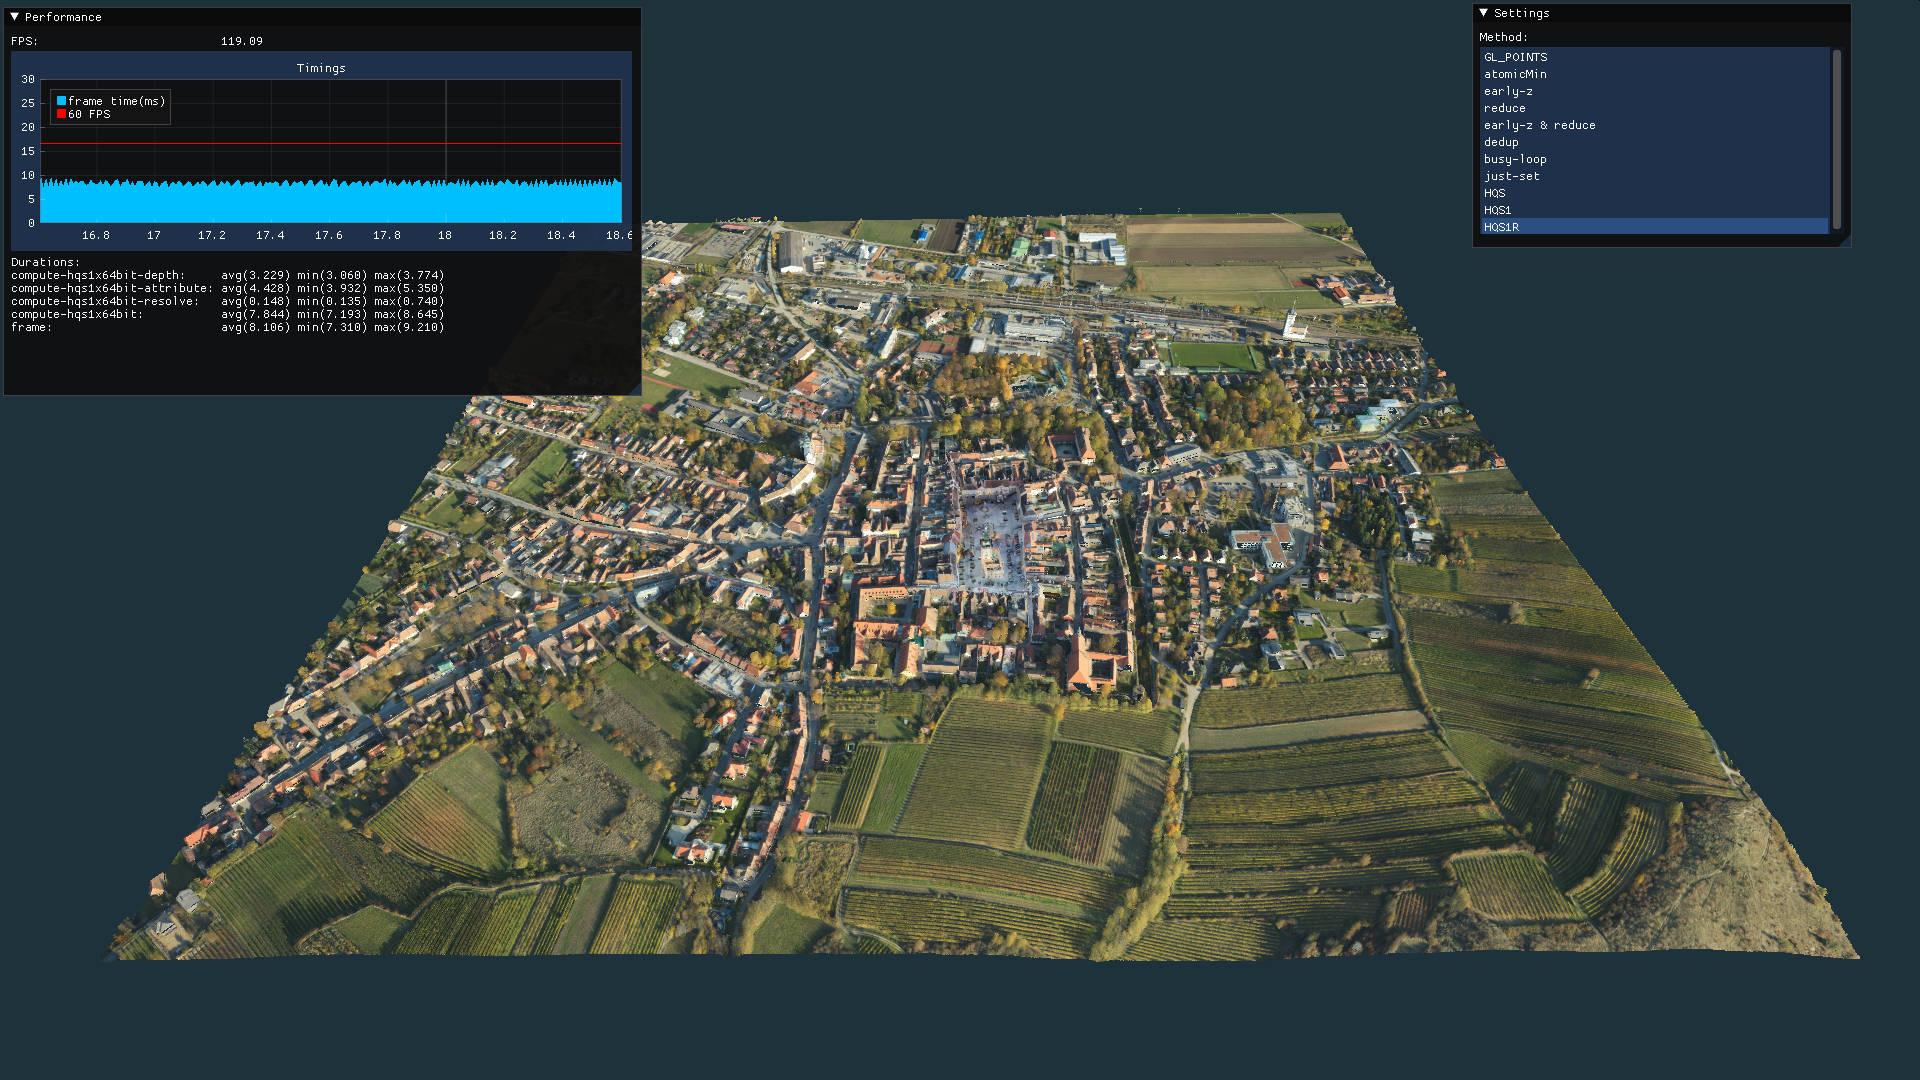Click the blue frame time color swatch

tap(61, 101)
